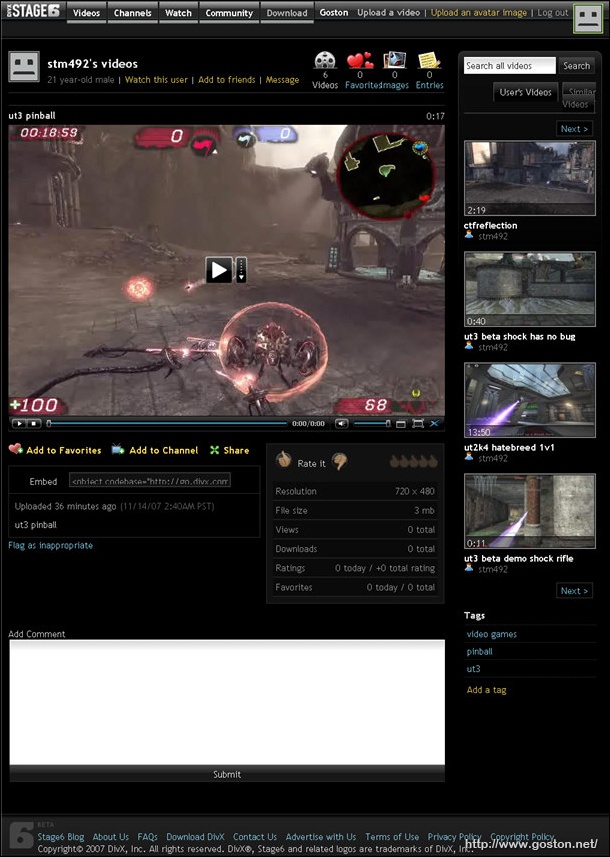Click the blue X player icon
Viewport: 610px width, 857px height.
pyautogui.click(x=435, y=424)
